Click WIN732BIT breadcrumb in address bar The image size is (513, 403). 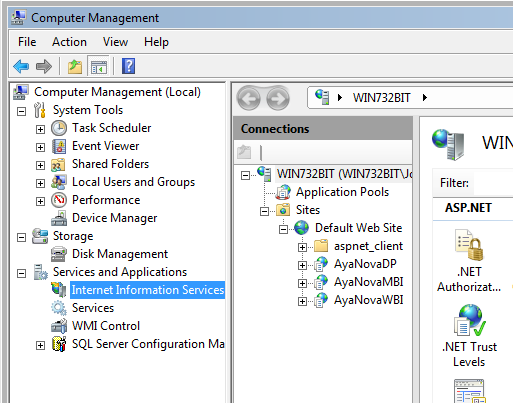382,98
